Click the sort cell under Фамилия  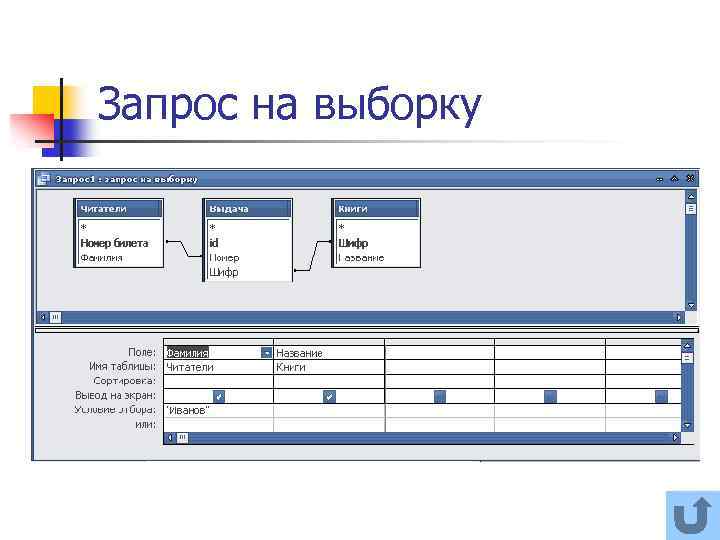pos(218,381)
